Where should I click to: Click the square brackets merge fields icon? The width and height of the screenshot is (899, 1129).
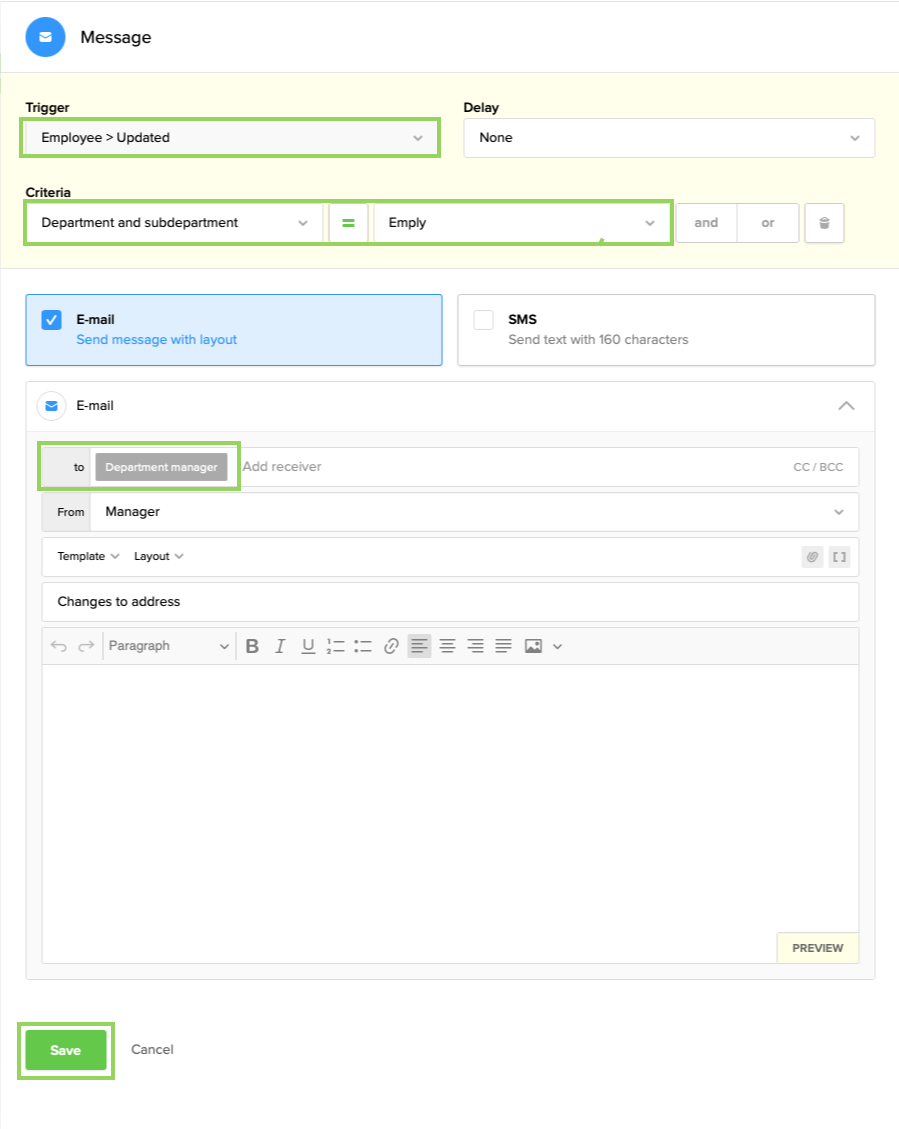(x=839, y=557)
